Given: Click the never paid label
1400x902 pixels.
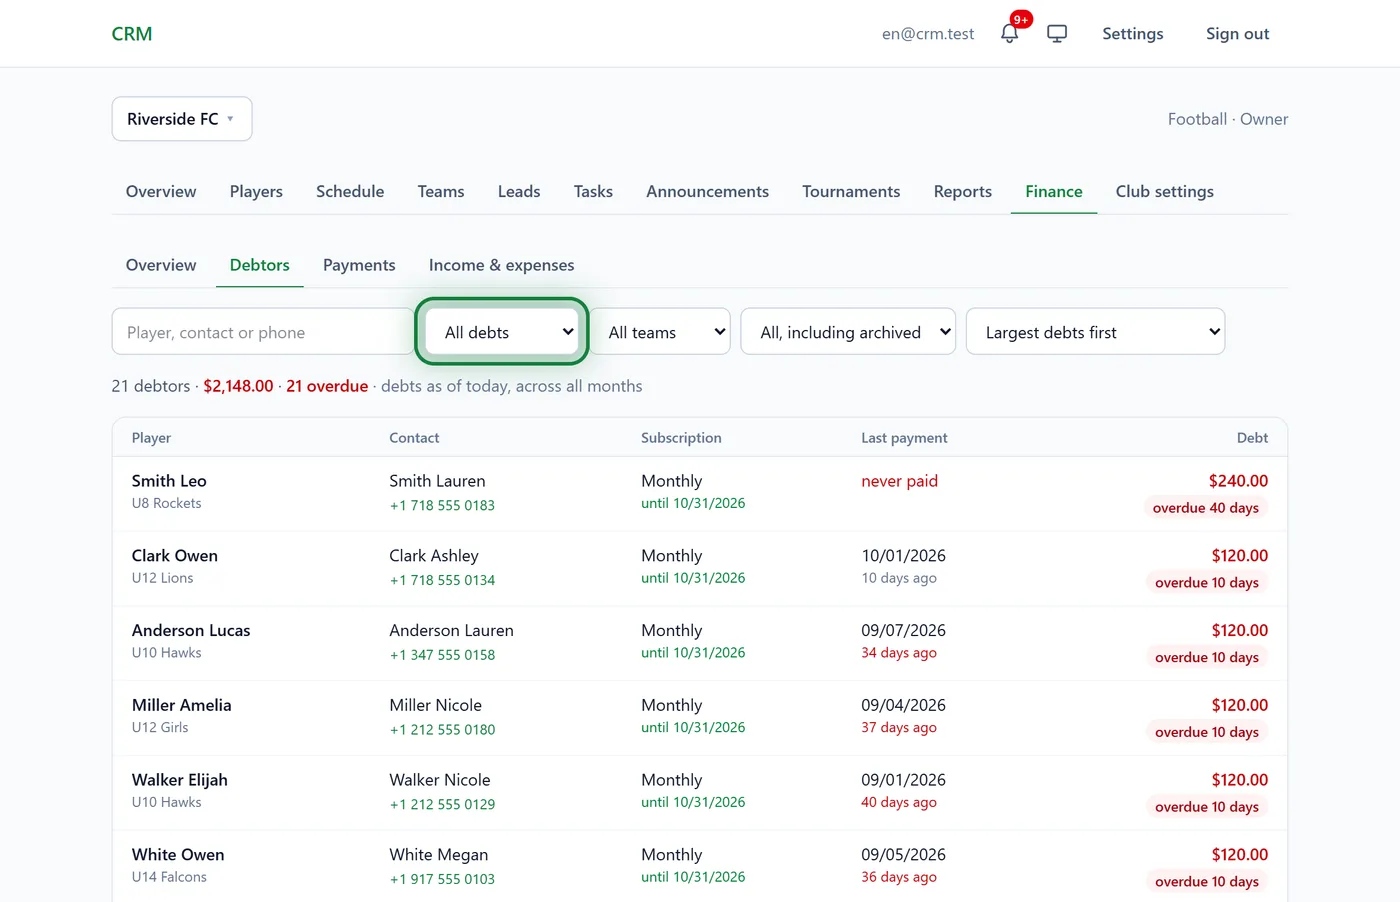Looking at the screenshot, I should pos(900,481).
